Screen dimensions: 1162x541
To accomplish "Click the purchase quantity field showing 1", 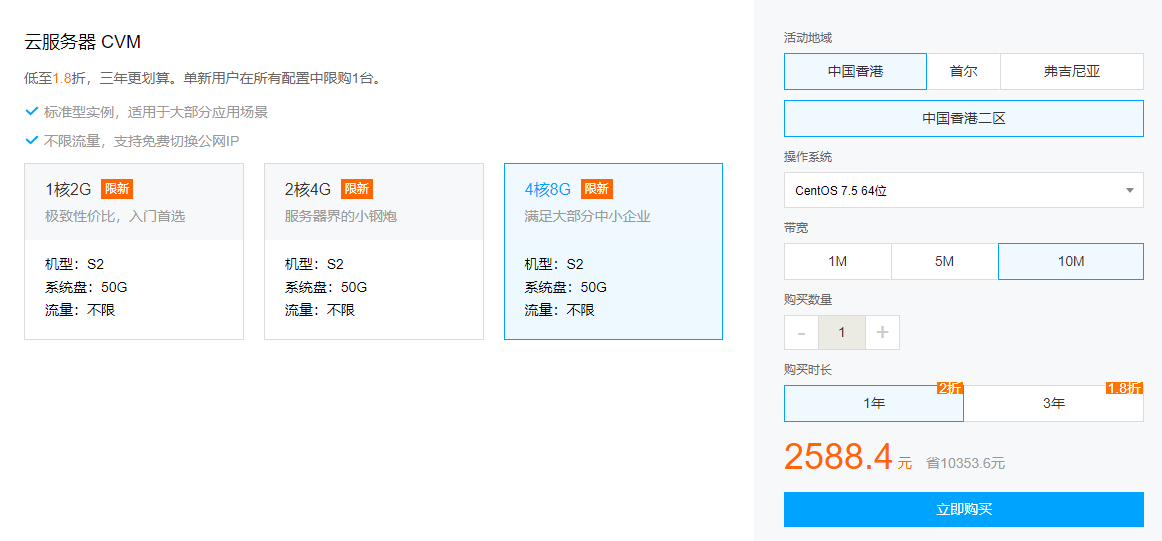I will [842, 332].
